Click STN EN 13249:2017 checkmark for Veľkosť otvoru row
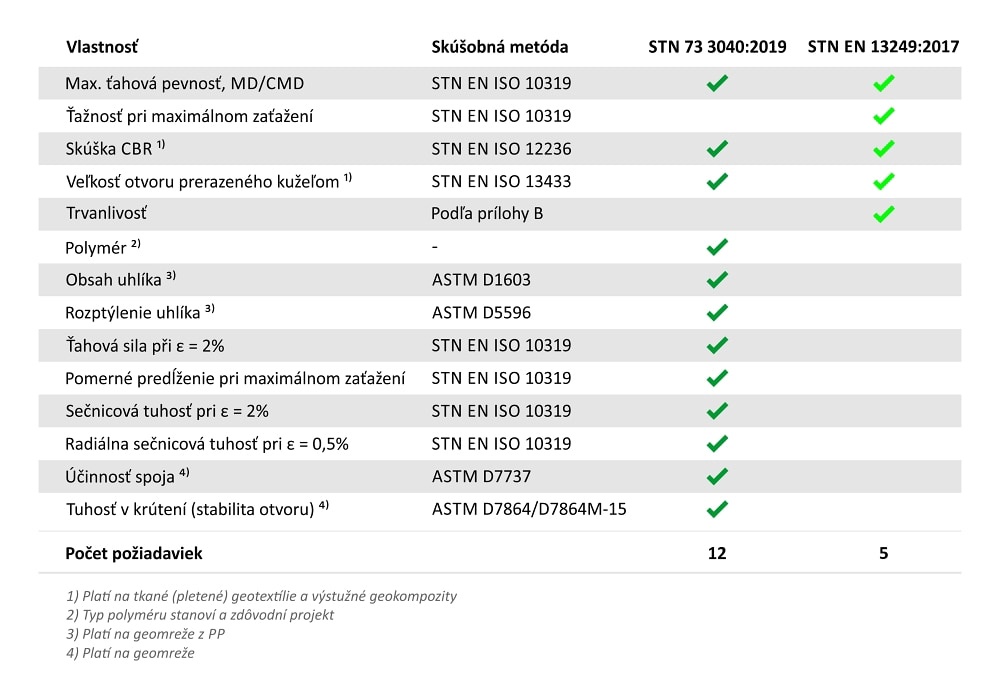The width and height of the screenshot is (1000, 692). click(x=883, y=182)
